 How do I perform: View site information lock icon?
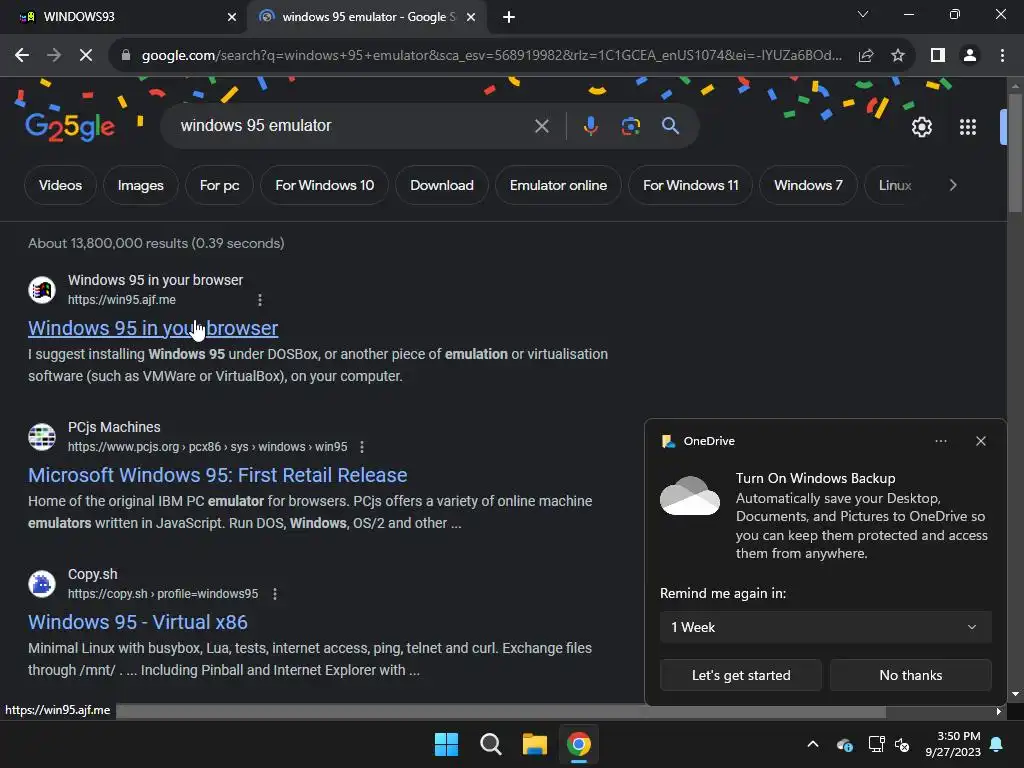click(126, 56)
